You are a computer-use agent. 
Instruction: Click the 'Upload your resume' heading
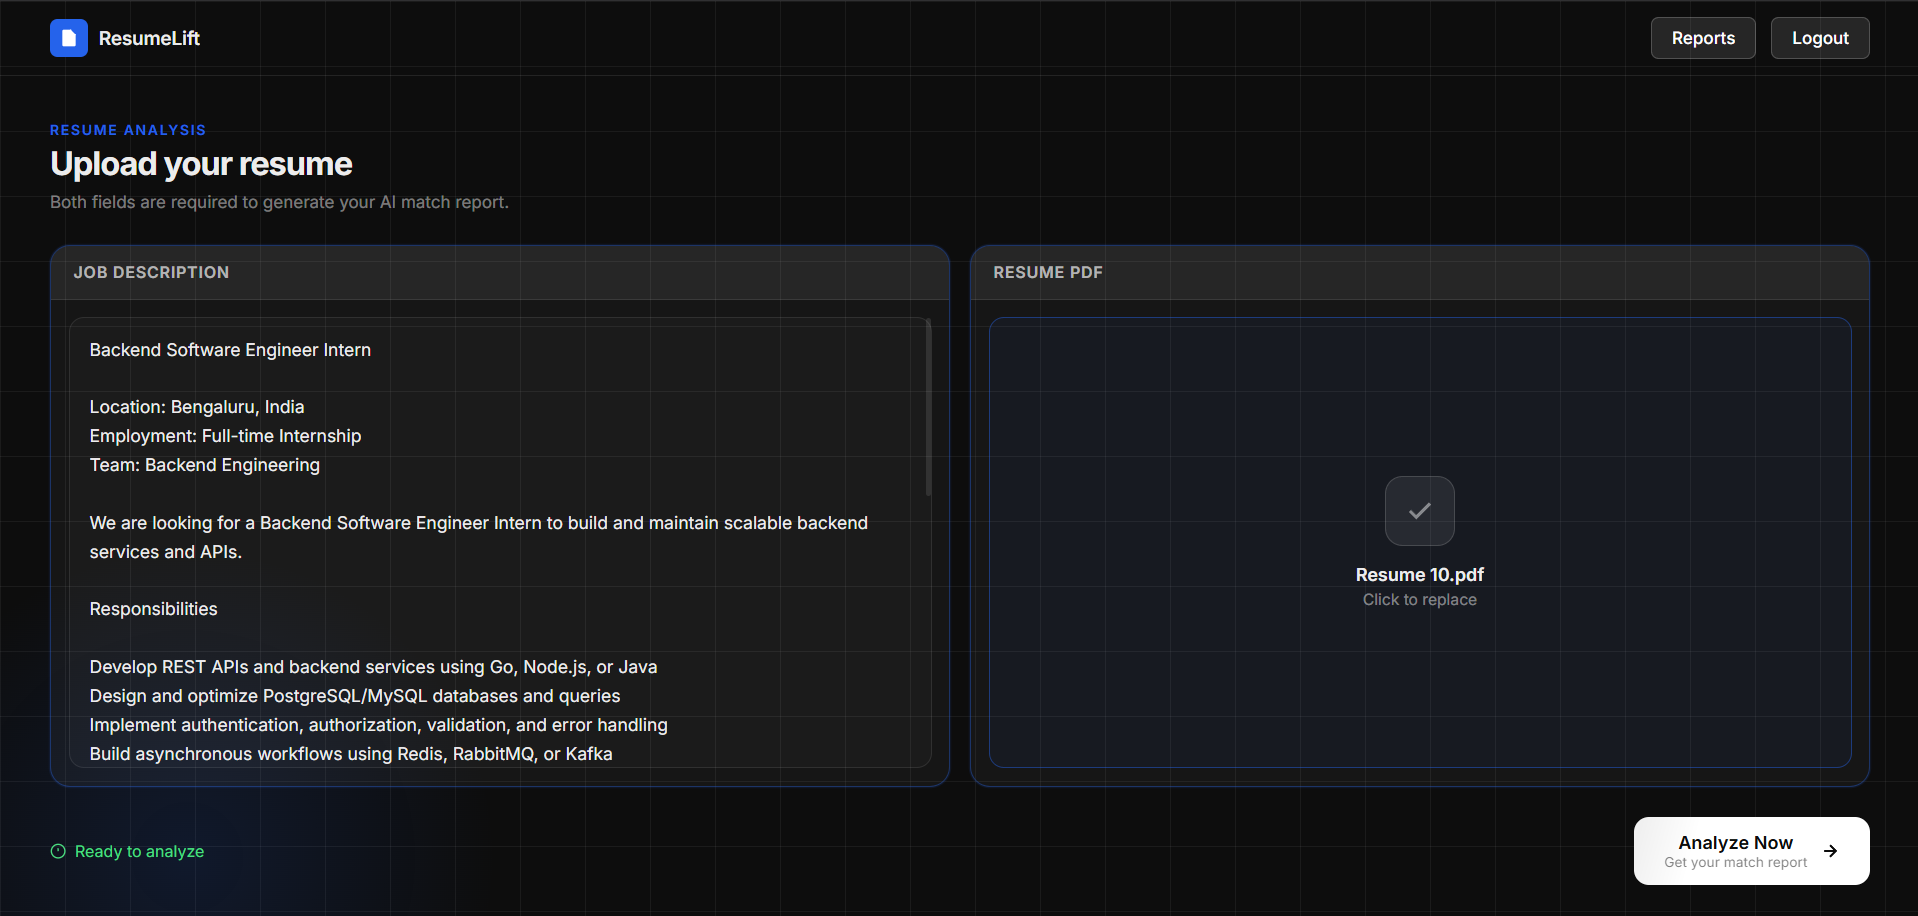click(201, 164)
